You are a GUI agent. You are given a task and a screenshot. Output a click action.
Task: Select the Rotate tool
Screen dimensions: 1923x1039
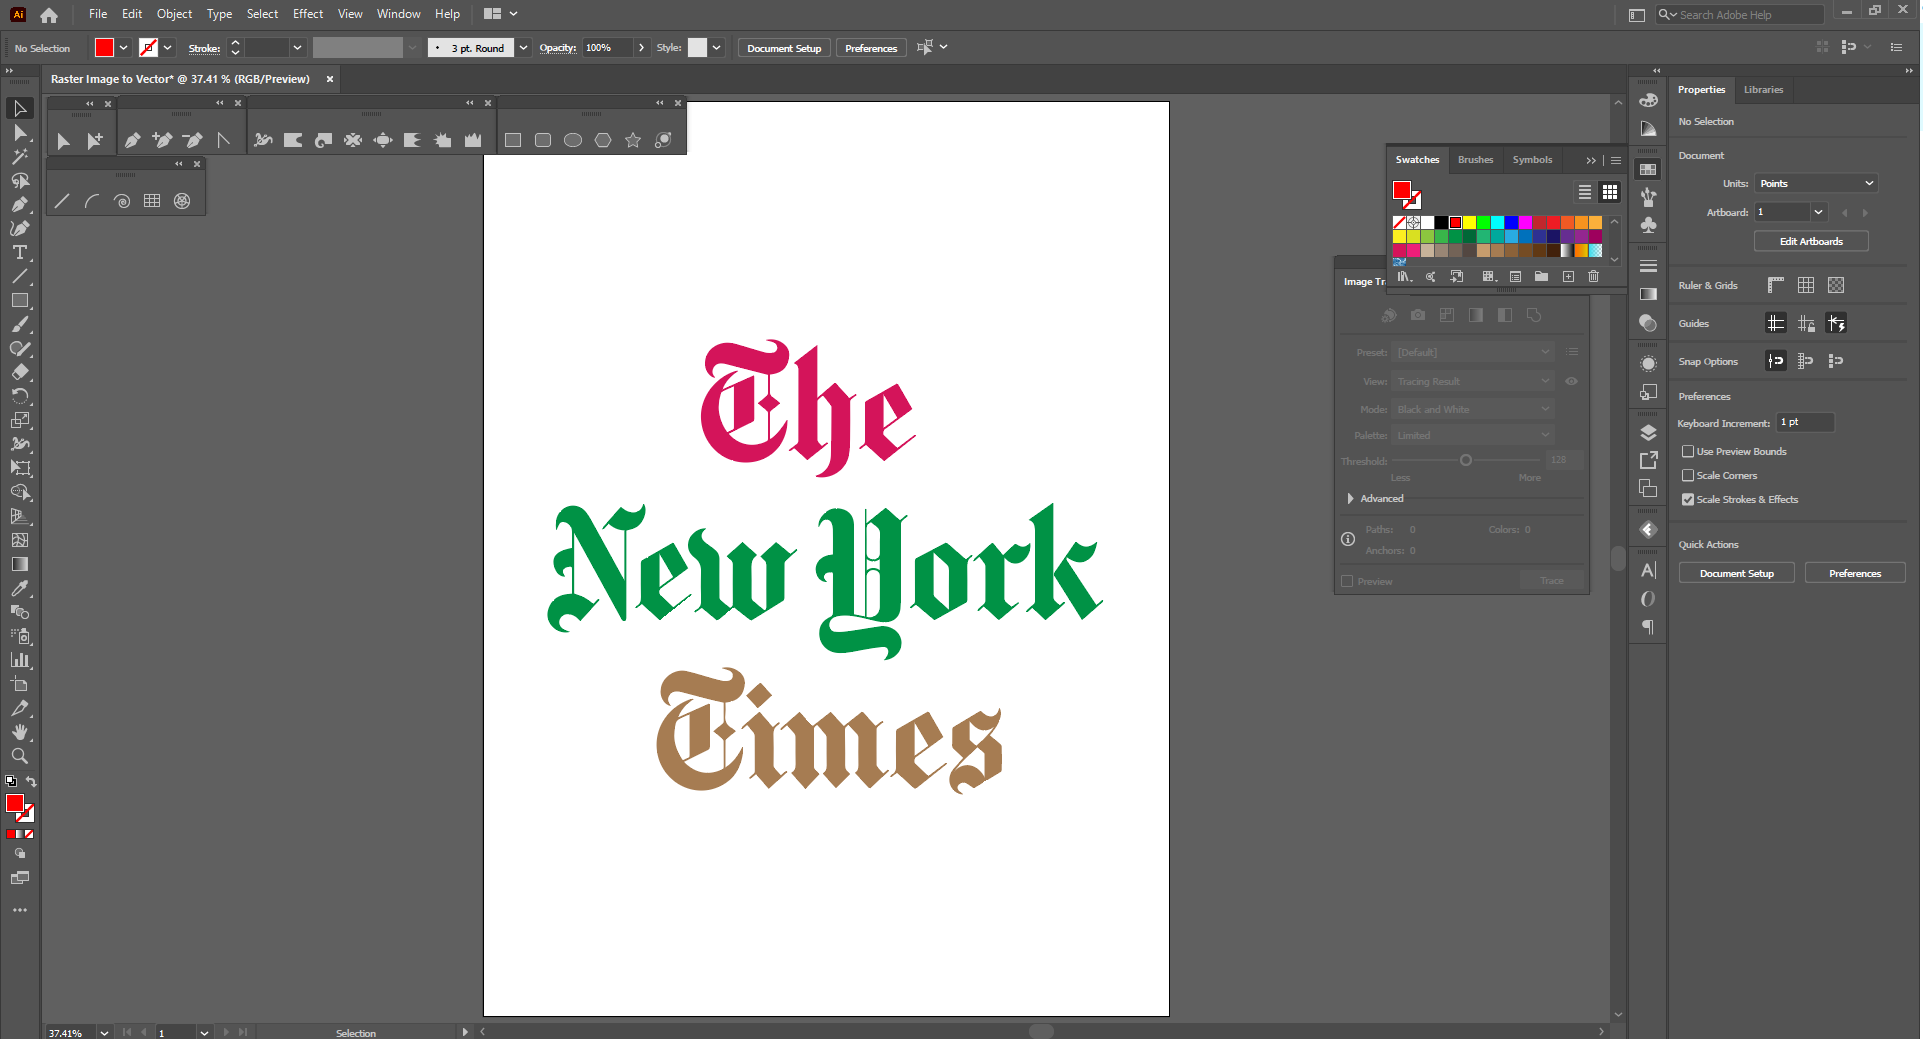click(x=19, y=396)
